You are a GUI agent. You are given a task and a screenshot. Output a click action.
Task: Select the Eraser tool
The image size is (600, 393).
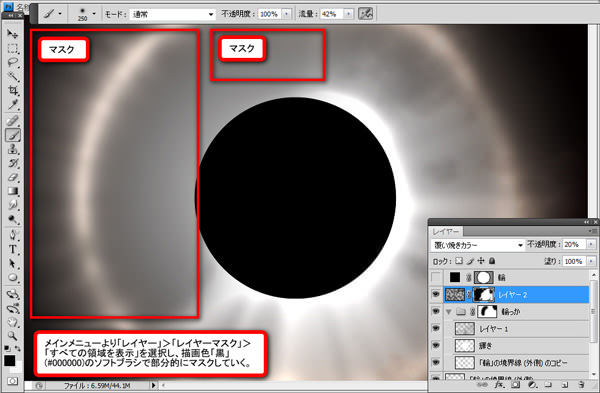pyautogui.click(x=13, y=177)
